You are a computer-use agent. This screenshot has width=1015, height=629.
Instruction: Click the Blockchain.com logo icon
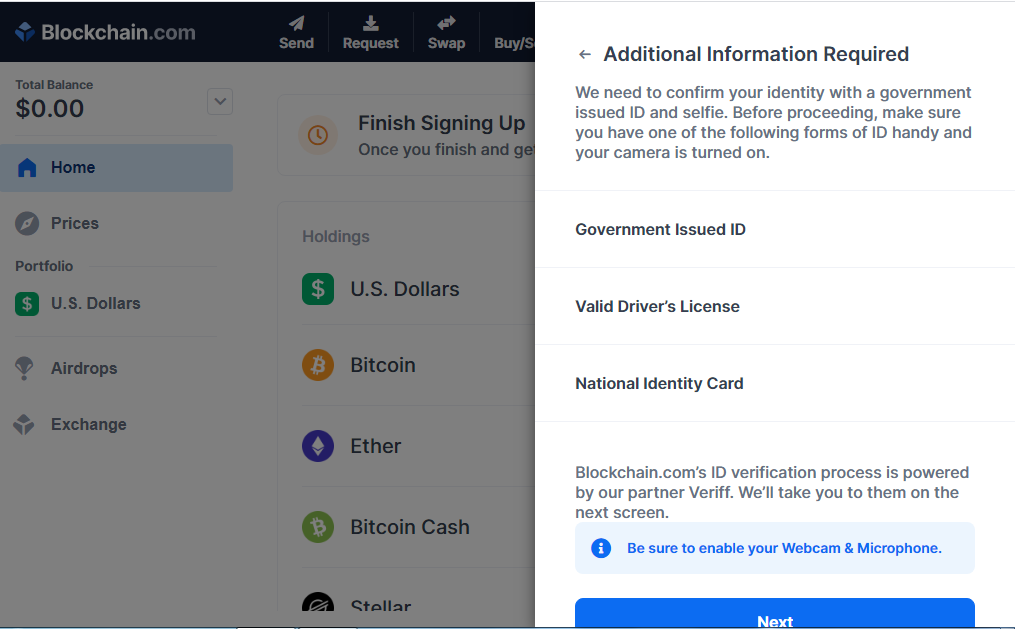coord(25,32)
